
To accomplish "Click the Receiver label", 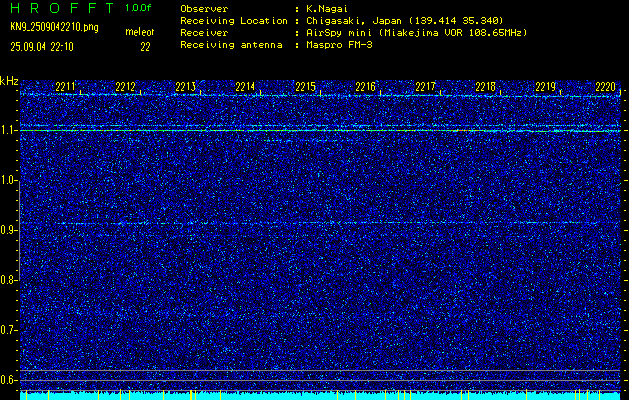I will (204, 32).
